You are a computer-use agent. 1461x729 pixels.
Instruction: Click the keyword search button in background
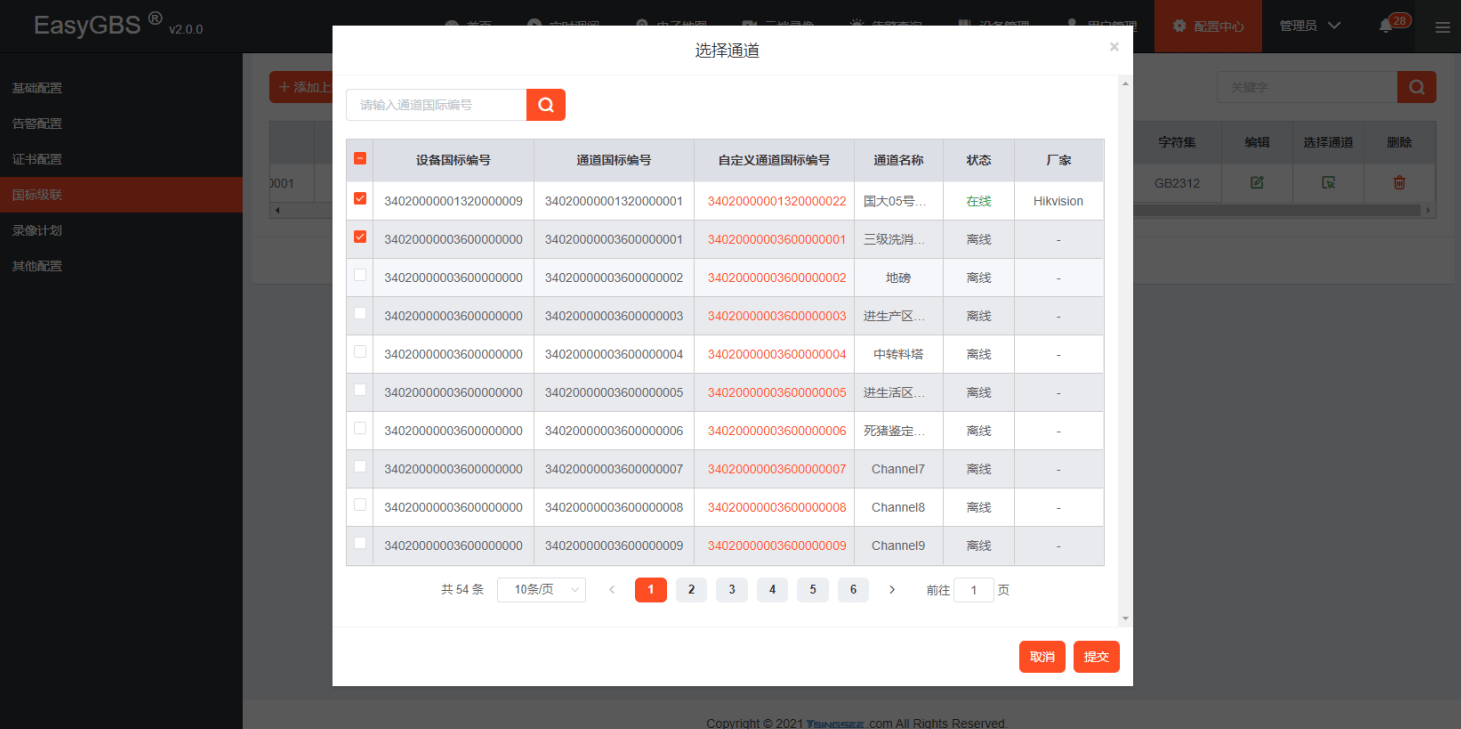[x=1416, y=87]
